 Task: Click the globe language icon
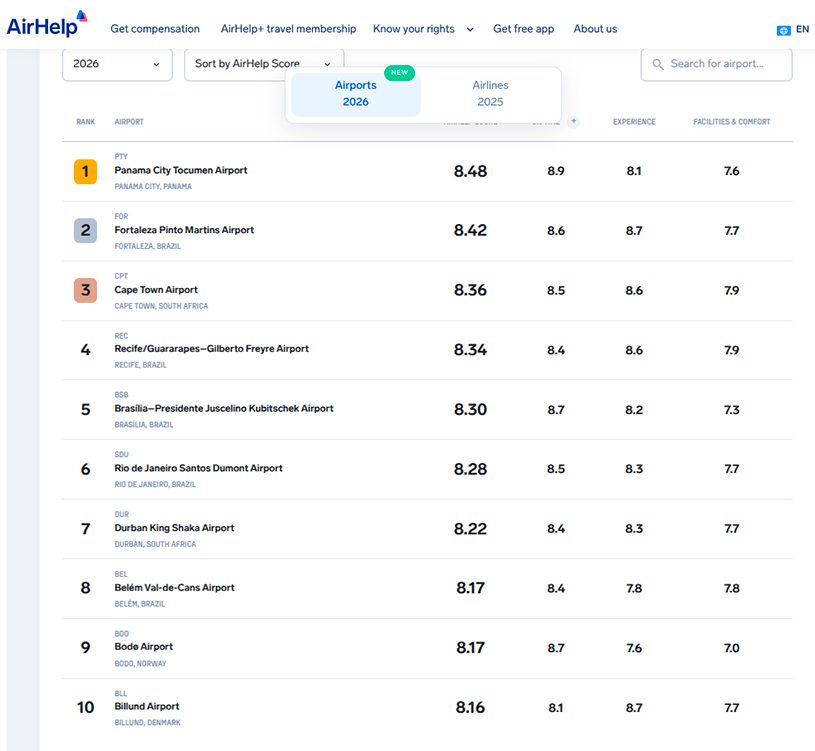[783, 30]
